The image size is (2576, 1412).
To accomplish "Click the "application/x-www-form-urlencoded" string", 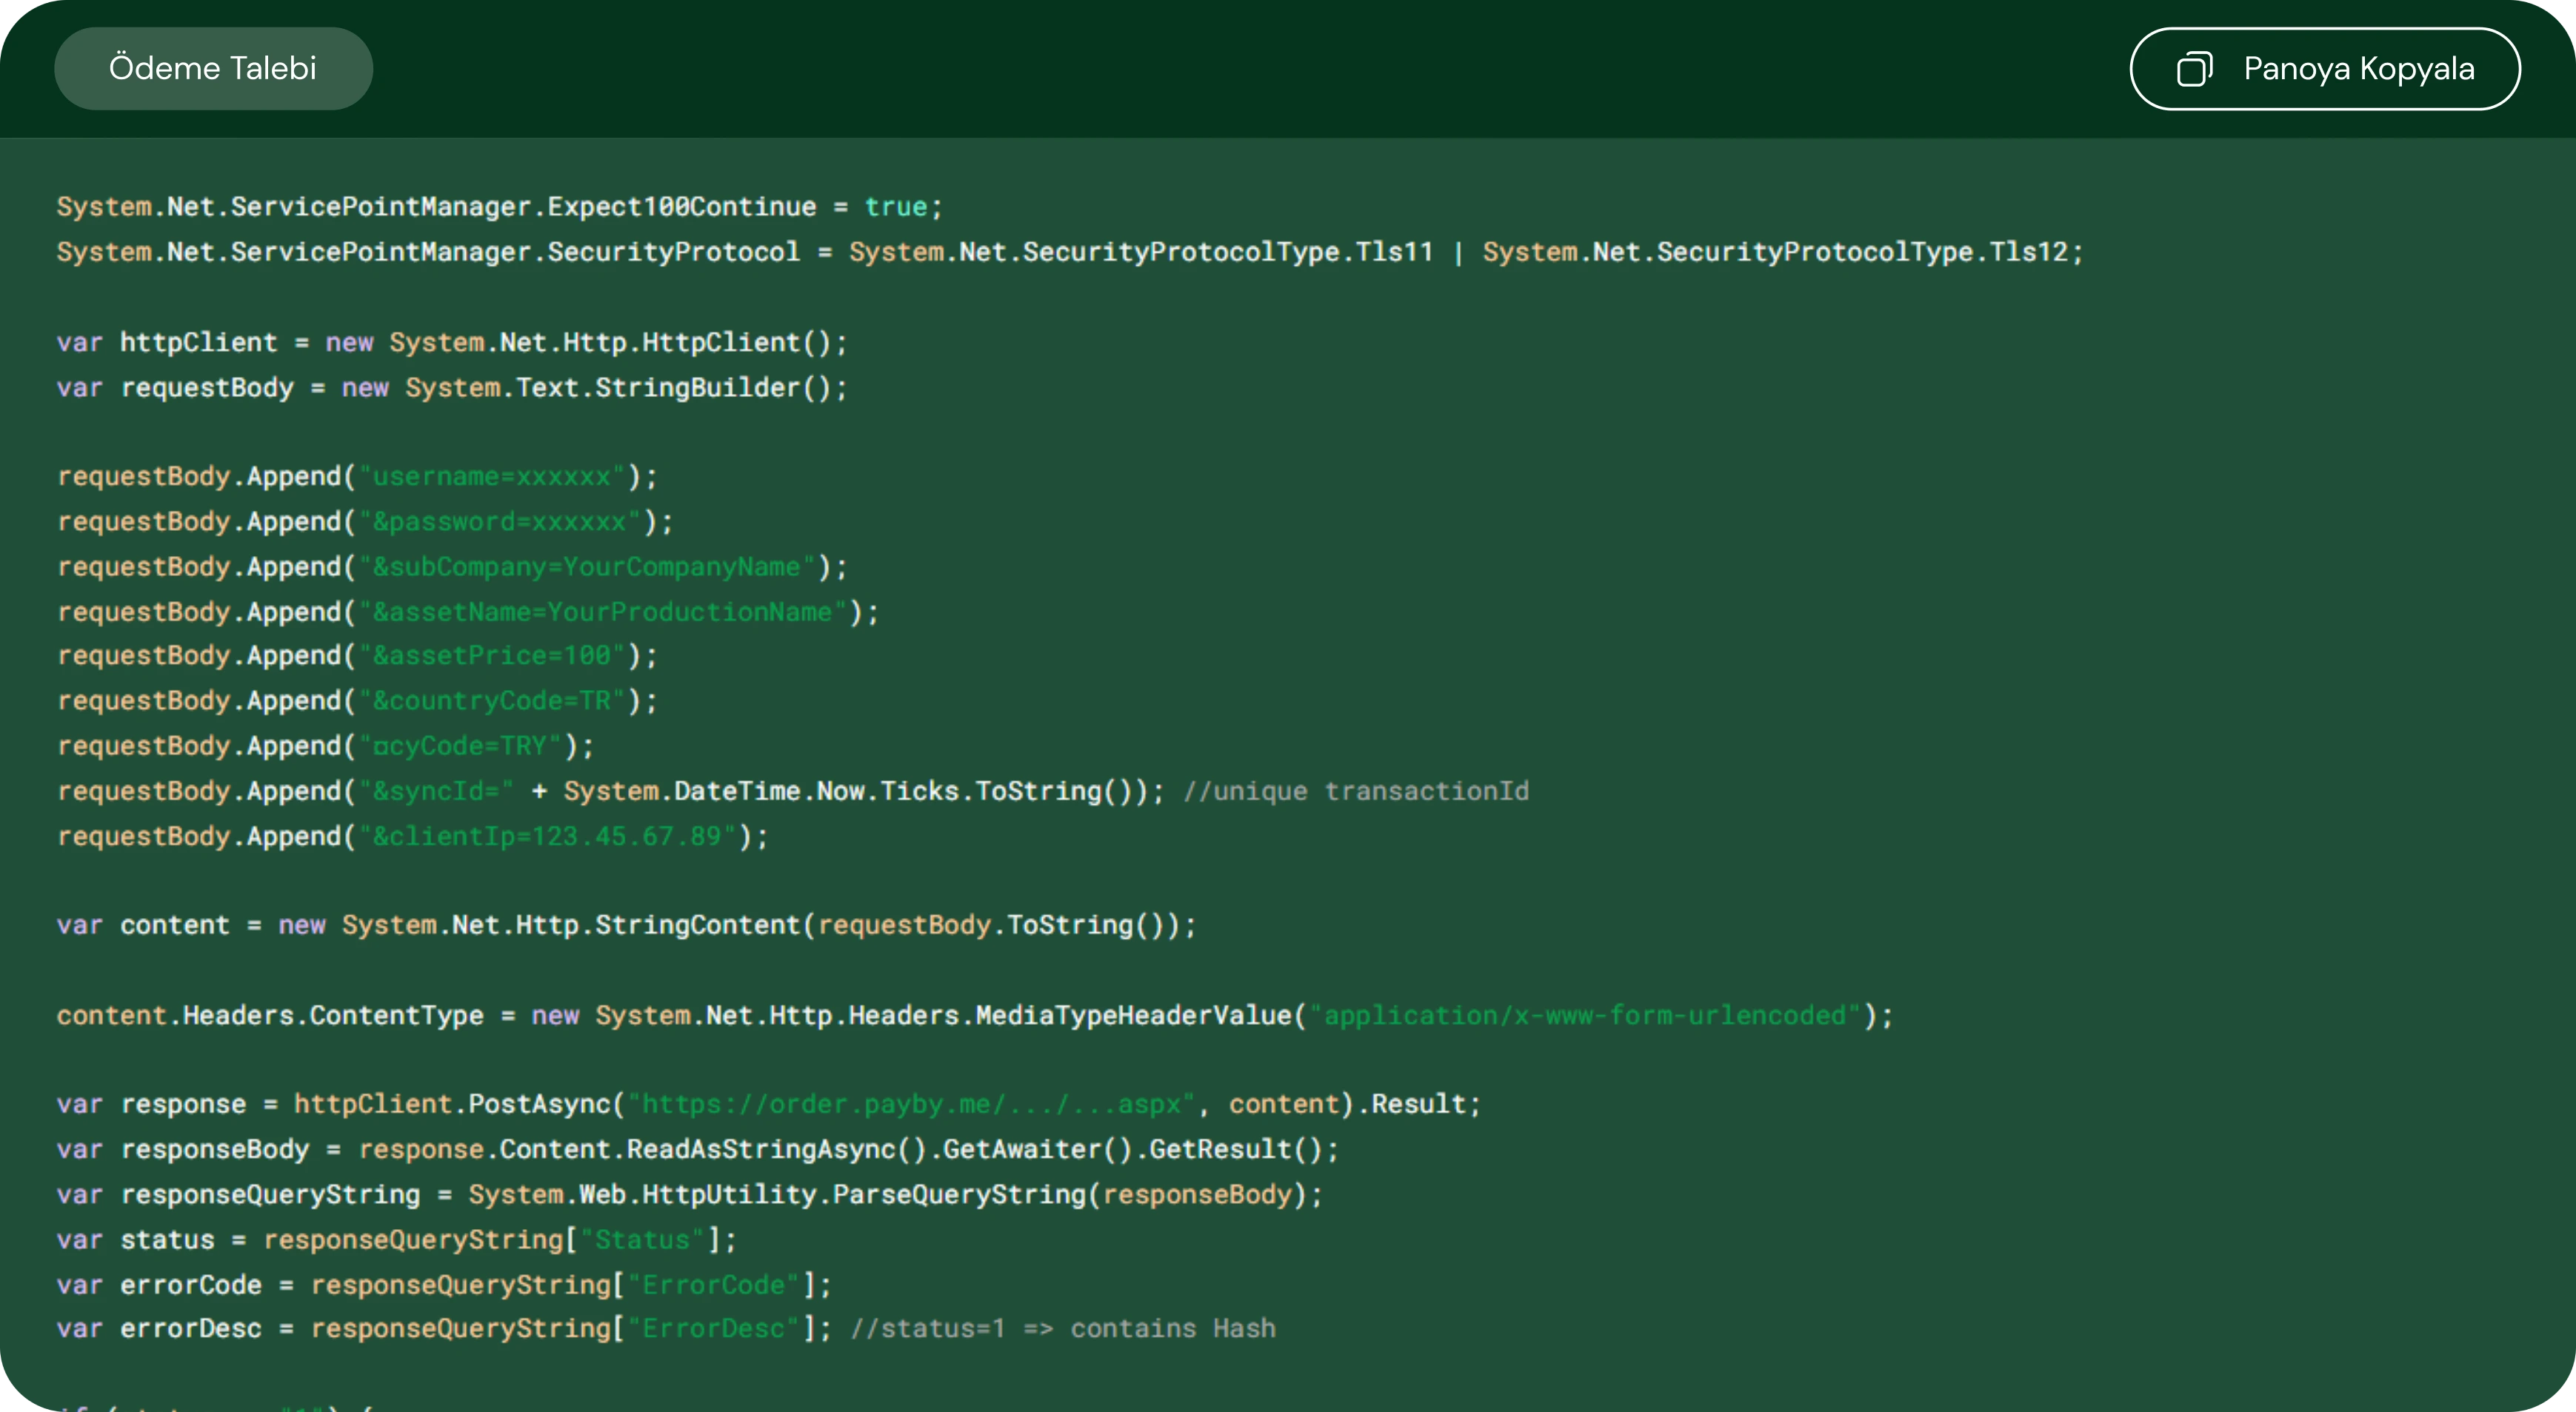I will [1585, 1016].
